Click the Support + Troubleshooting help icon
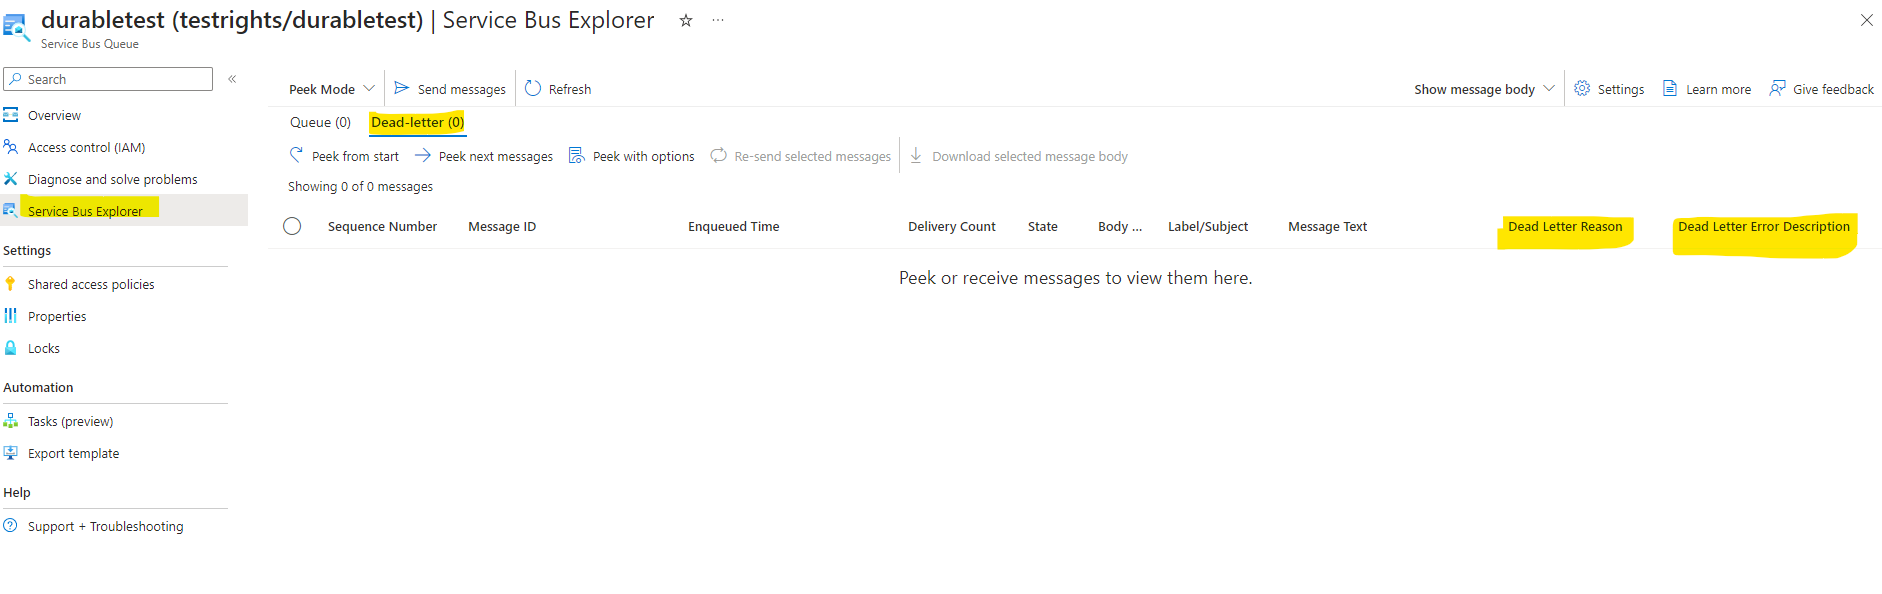 [11, 526]
